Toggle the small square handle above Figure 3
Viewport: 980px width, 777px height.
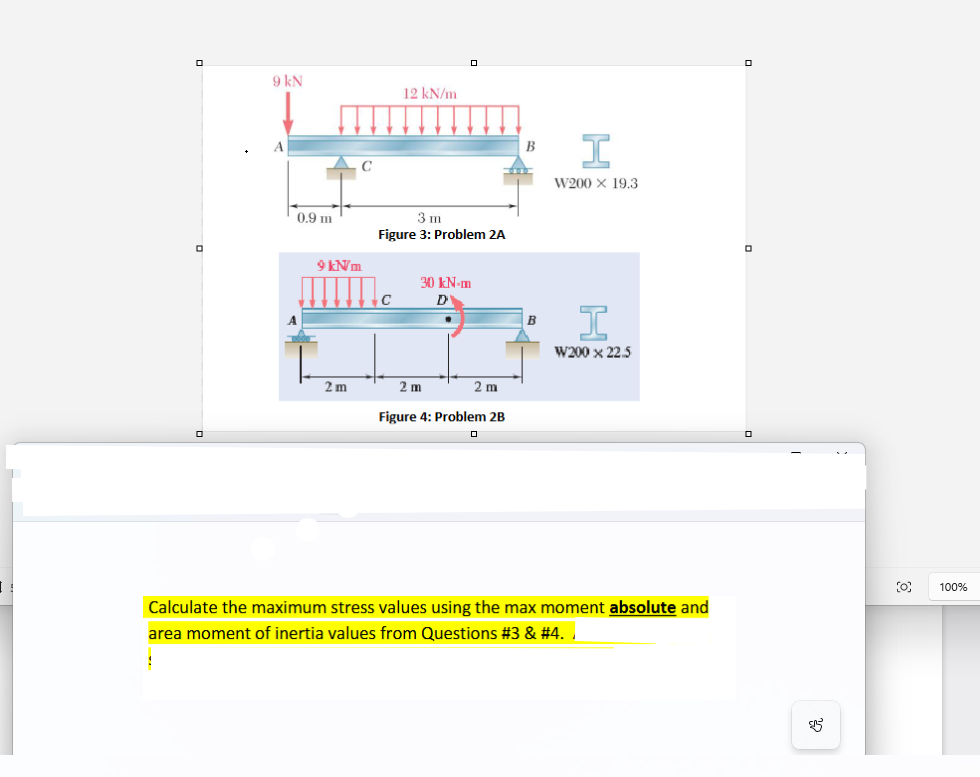pyautogui.click(x=473, y=62)
